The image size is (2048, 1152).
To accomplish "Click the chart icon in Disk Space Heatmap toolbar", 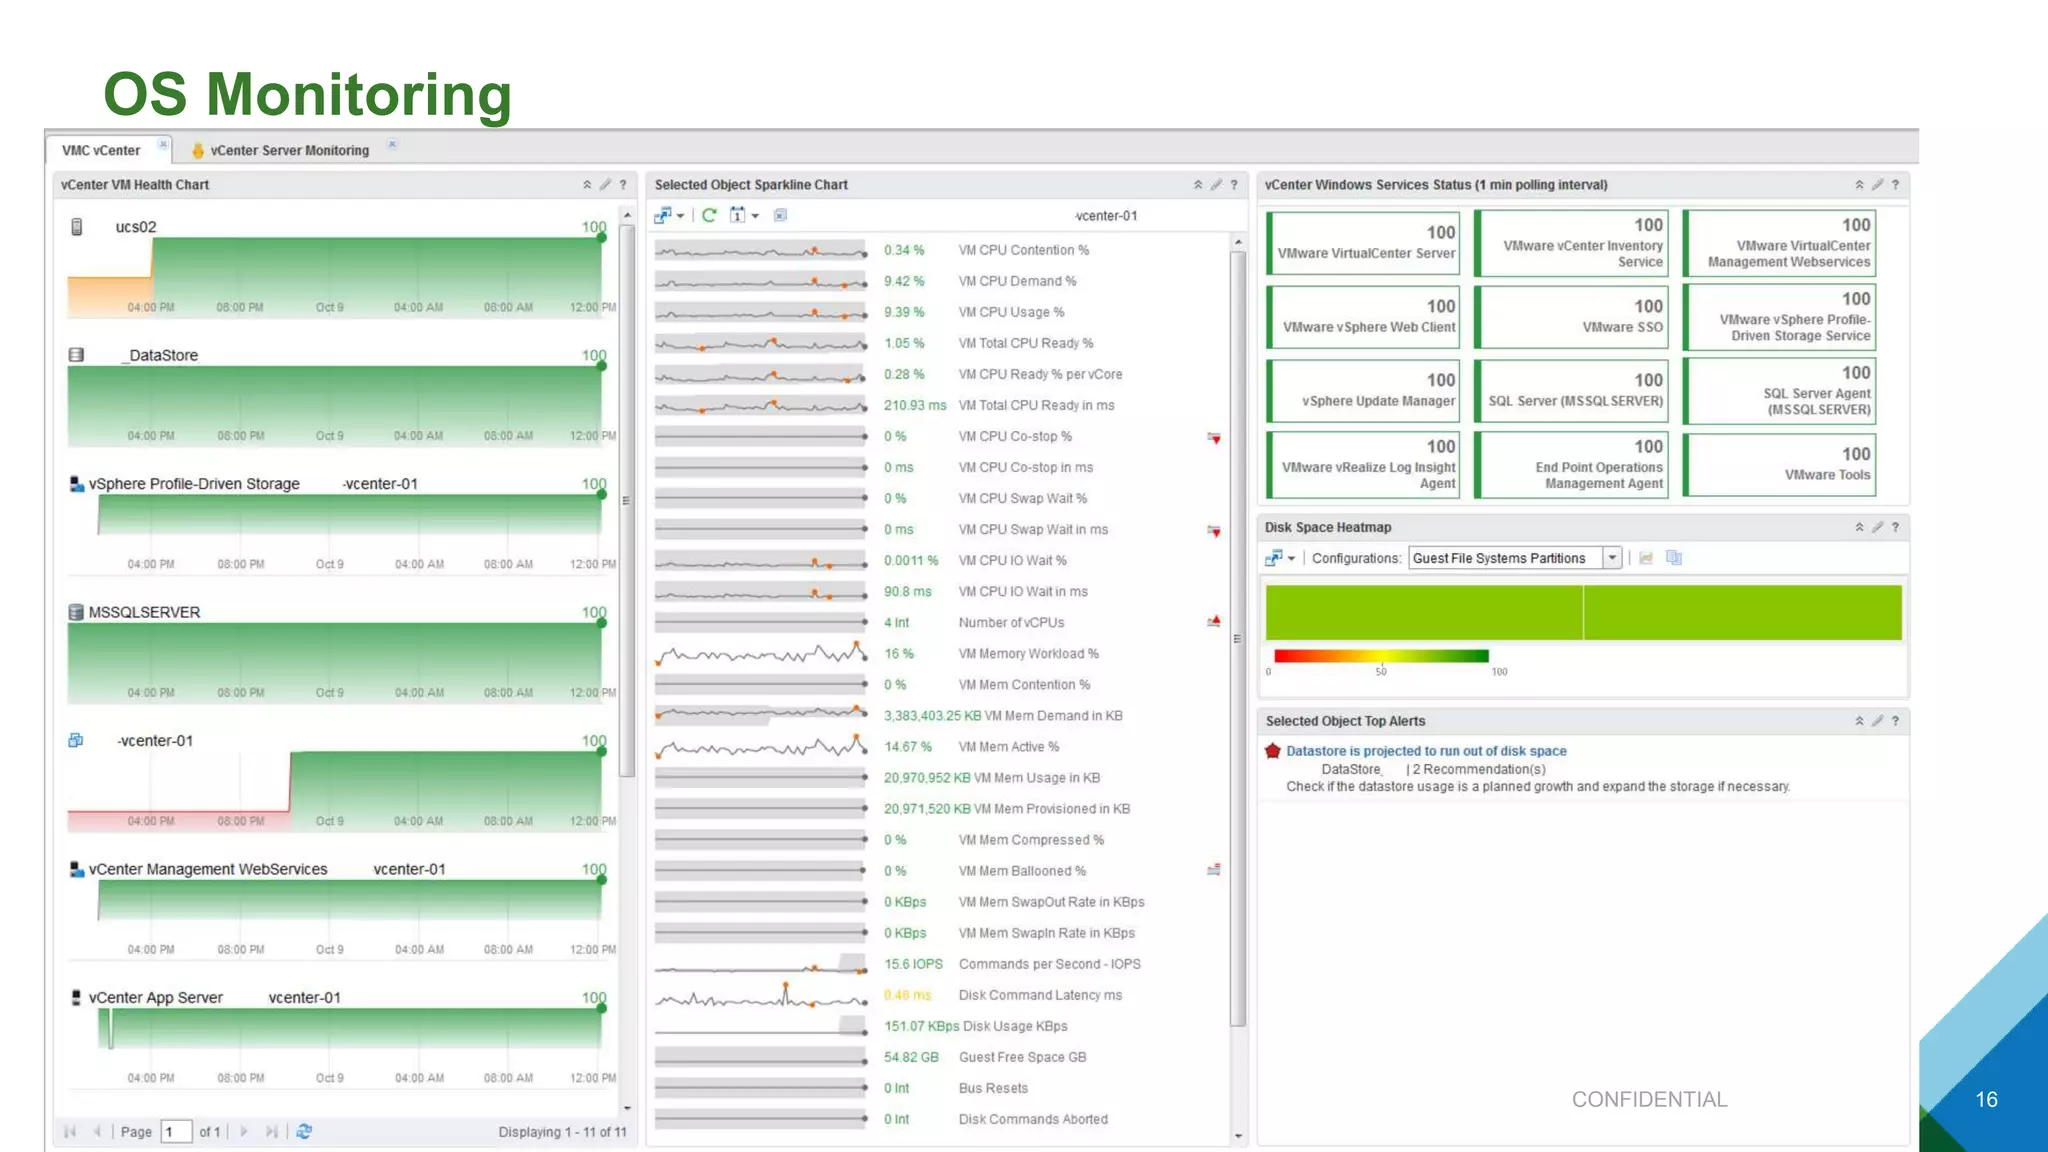I will pyautogui.click(x=1646, y=558).
